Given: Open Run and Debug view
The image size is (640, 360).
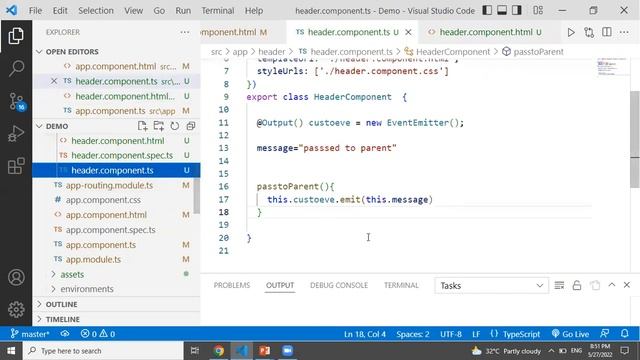Looking at the screenshot, I should 16,133.
